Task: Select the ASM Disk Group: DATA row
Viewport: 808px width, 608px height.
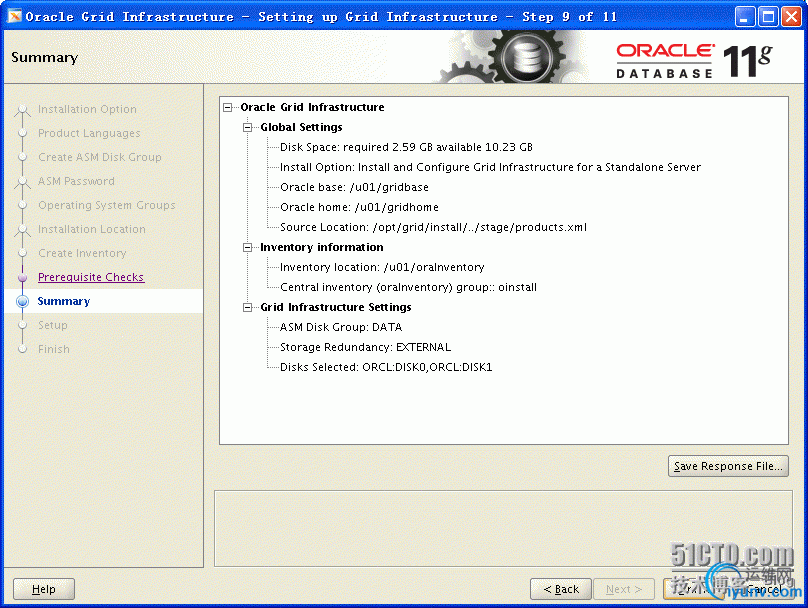Action: pos(341,328)
